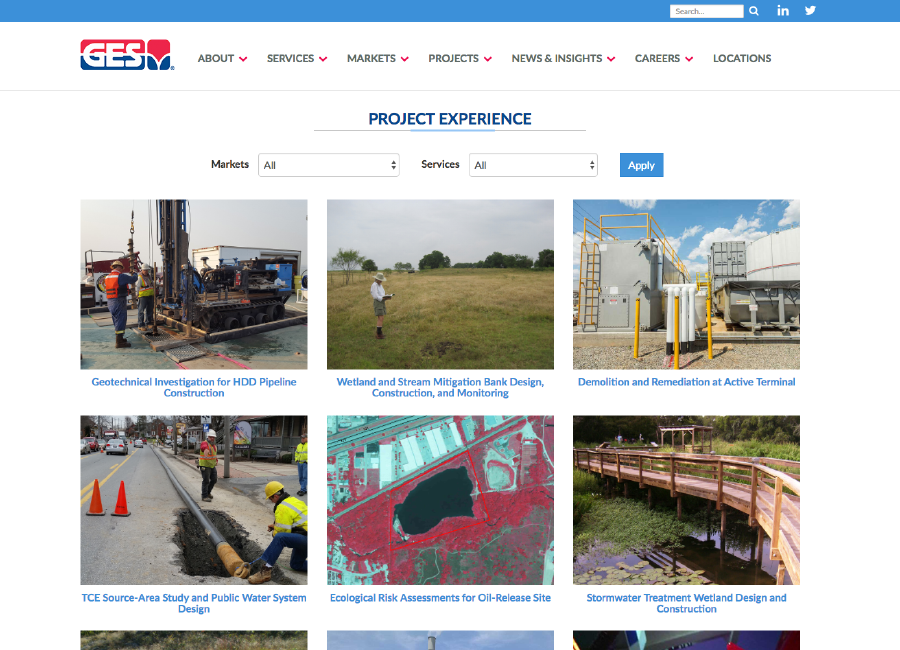Open Stormwater Treatment Wetland Design link

(686, 603)
